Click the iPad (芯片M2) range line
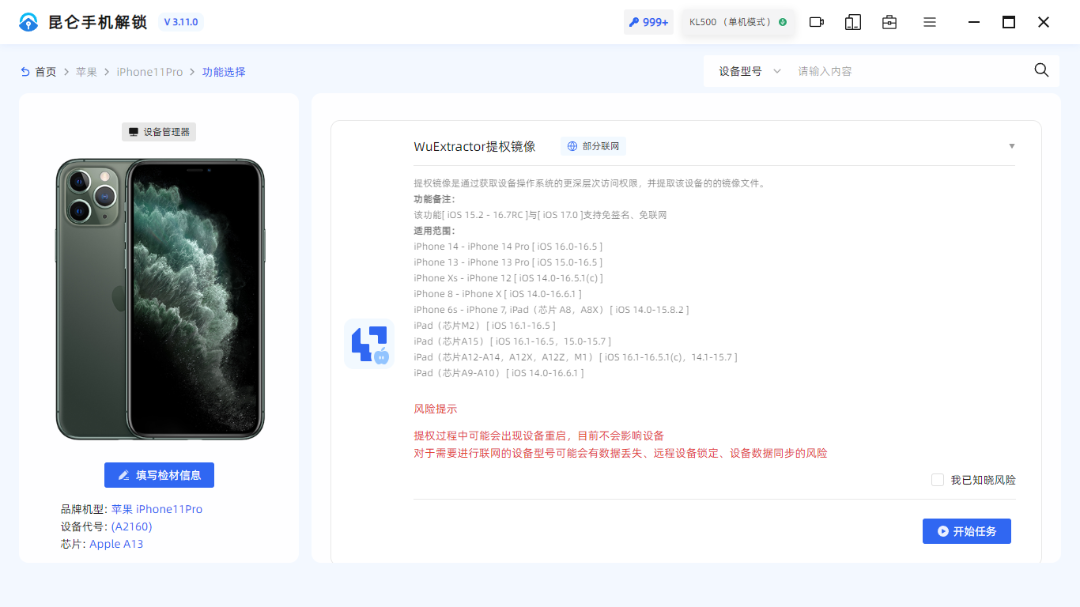1080x607 pixels. (484, 326)
